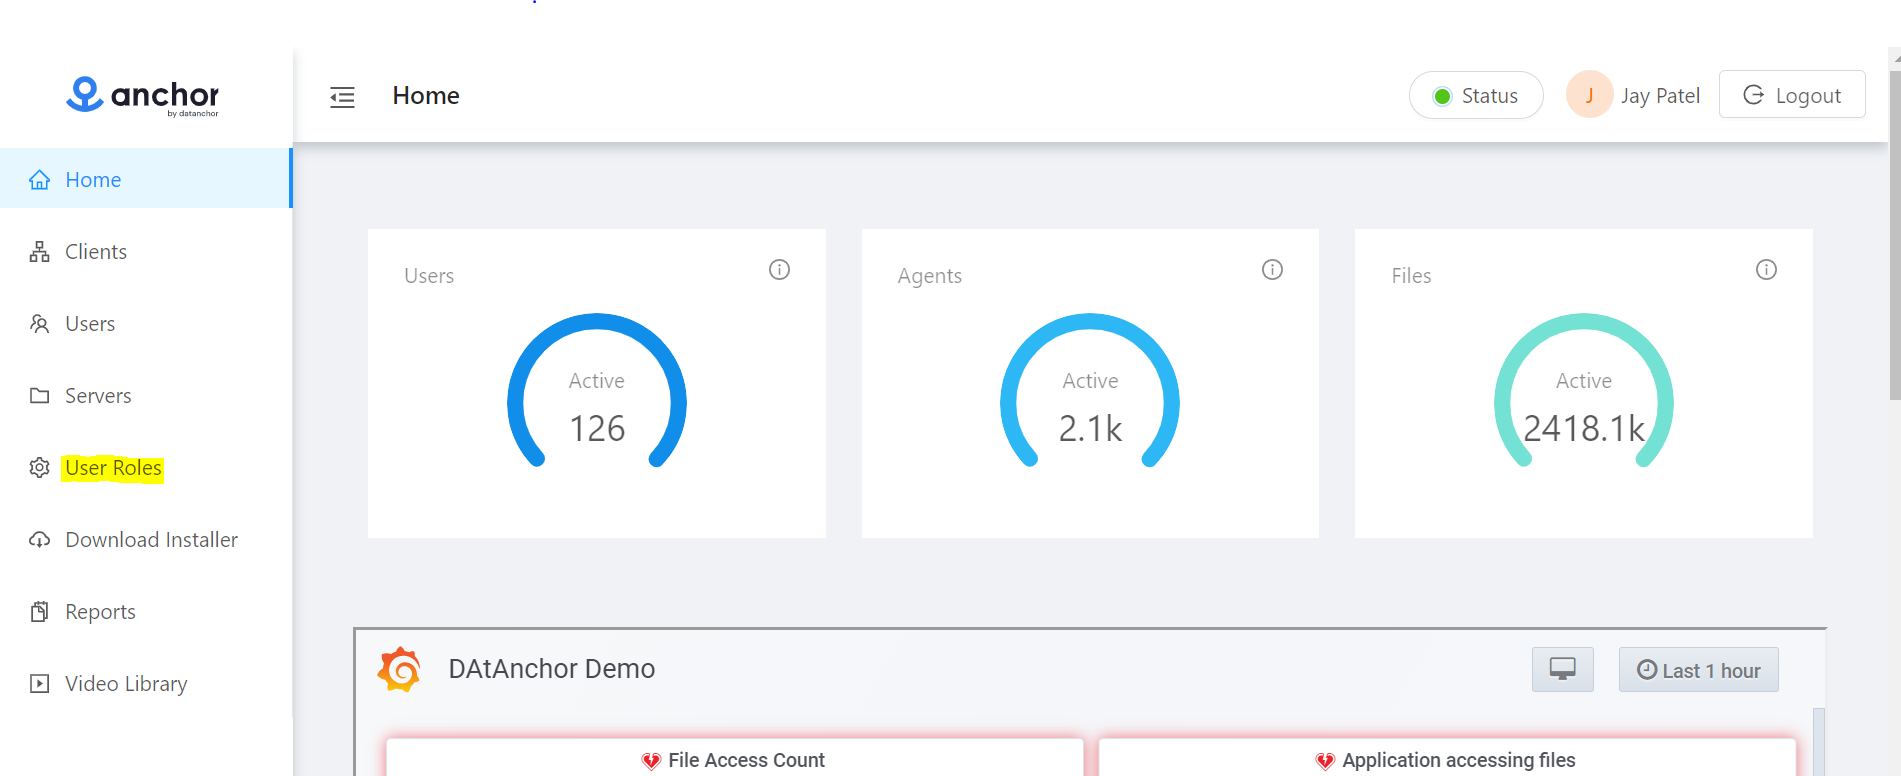The image size is (1901, 776).
Task: Click the Video Library play icon
Action: pos(40,684)
